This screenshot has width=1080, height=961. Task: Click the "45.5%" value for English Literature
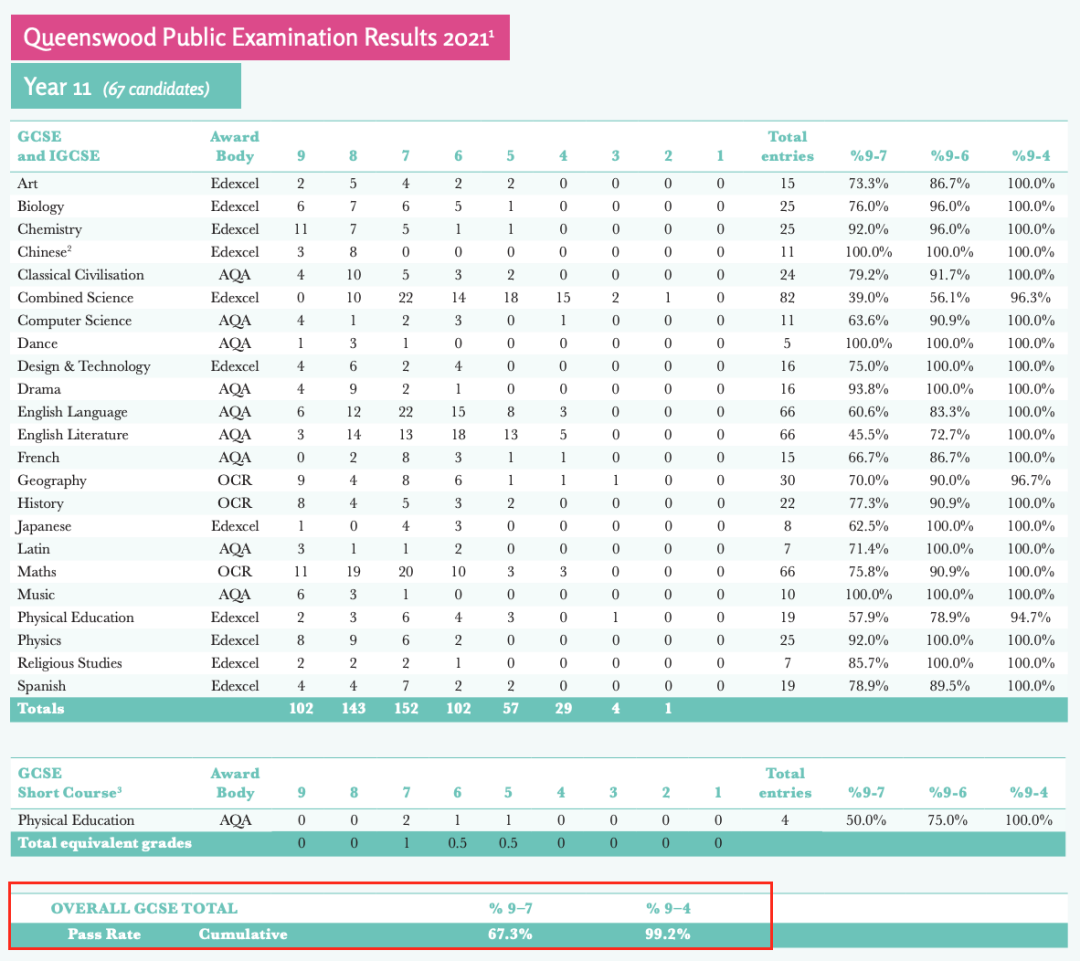tap(869, 435)
